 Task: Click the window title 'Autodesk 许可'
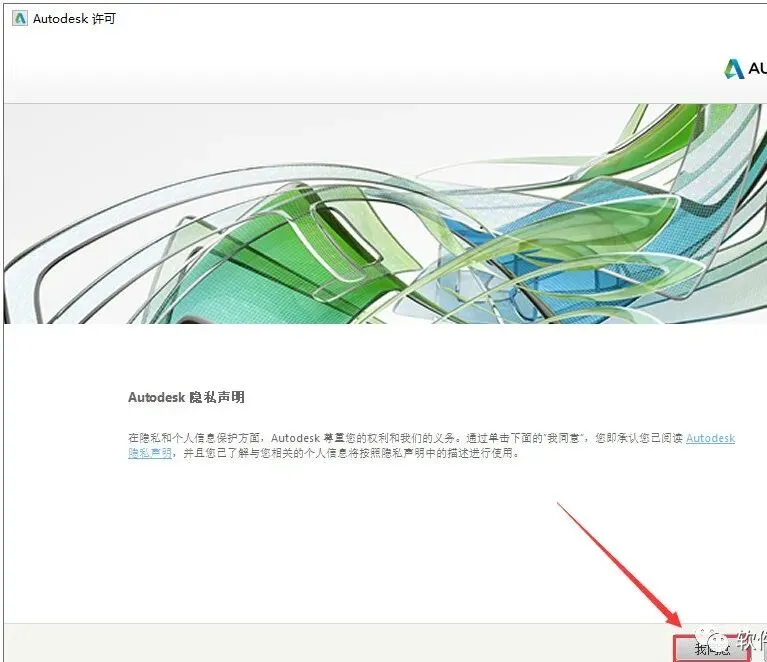tap(74, 19)
